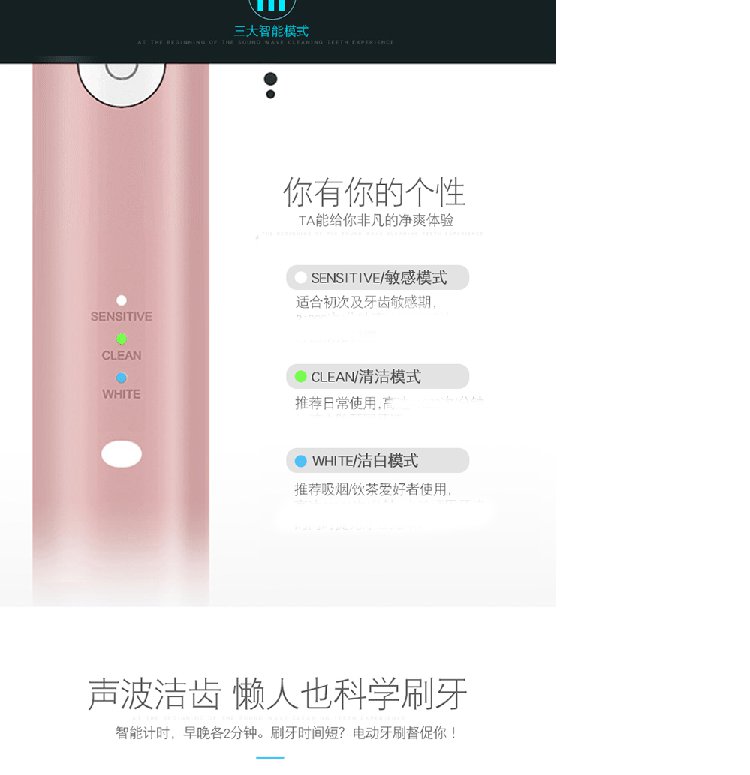Click the SENSITIVE text on pink handle
This screenshot has width=750, height=775.
point(122,316)
